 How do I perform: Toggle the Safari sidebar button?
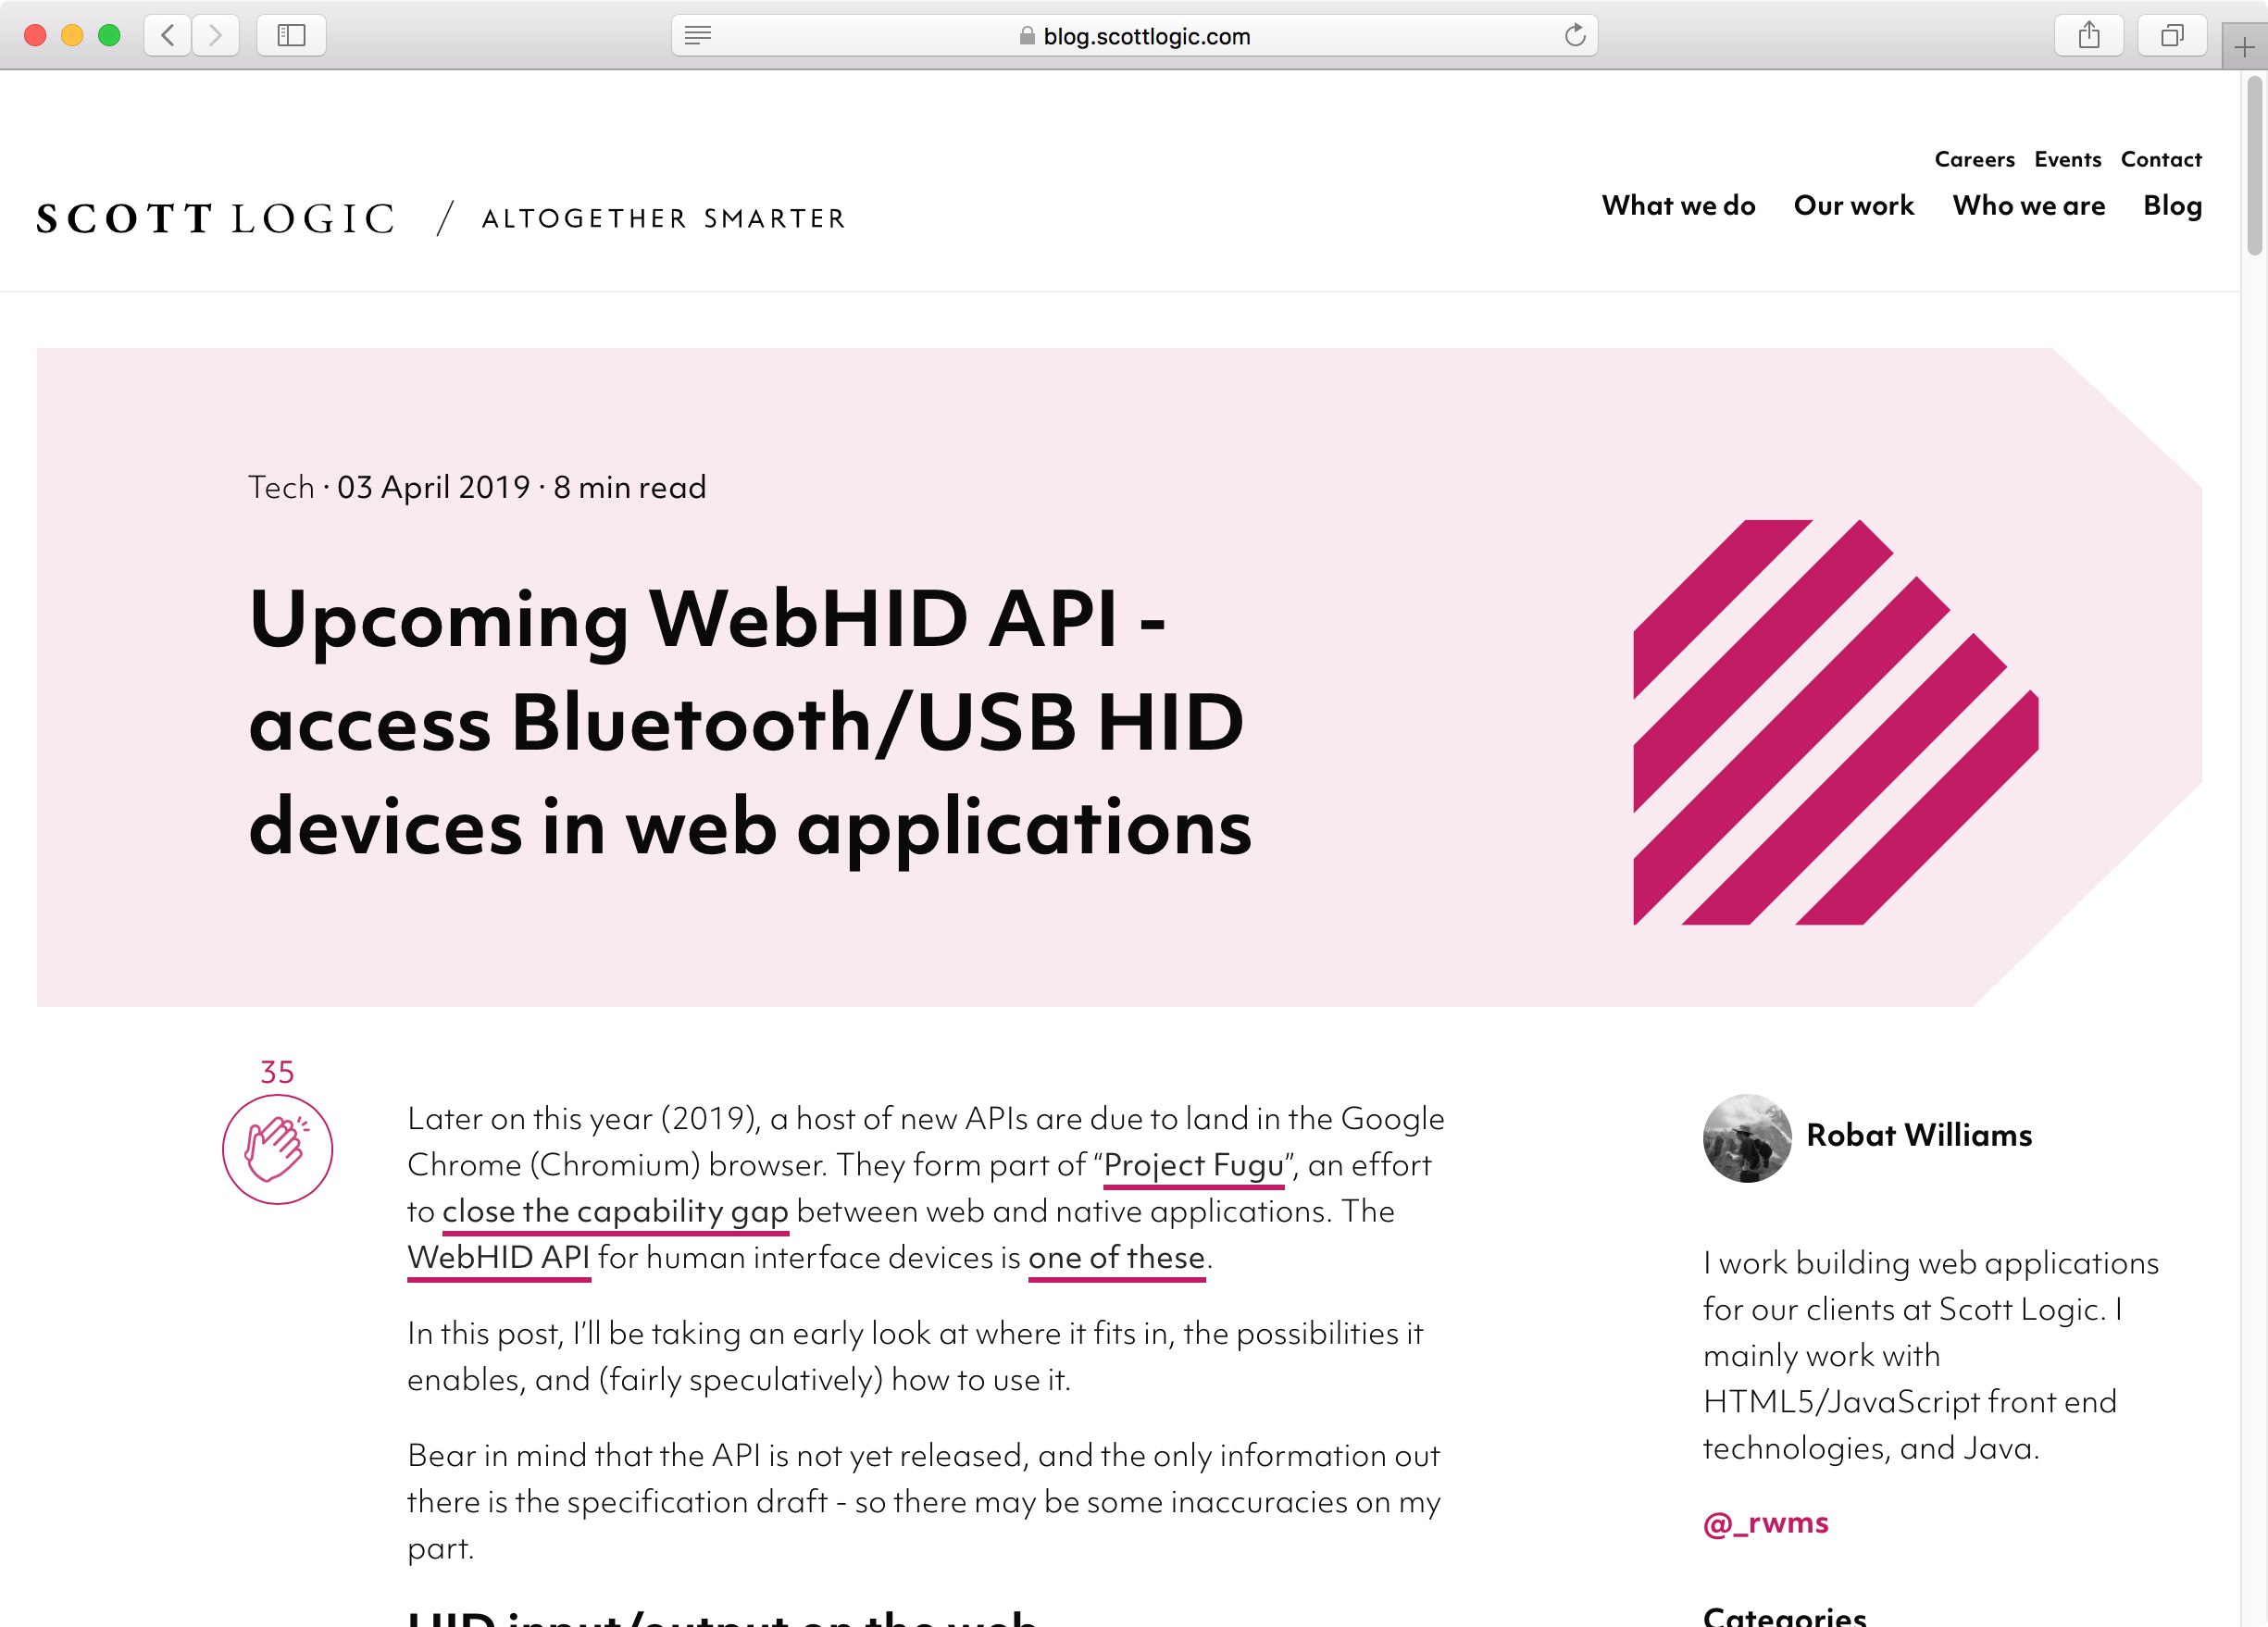point(291,36)
